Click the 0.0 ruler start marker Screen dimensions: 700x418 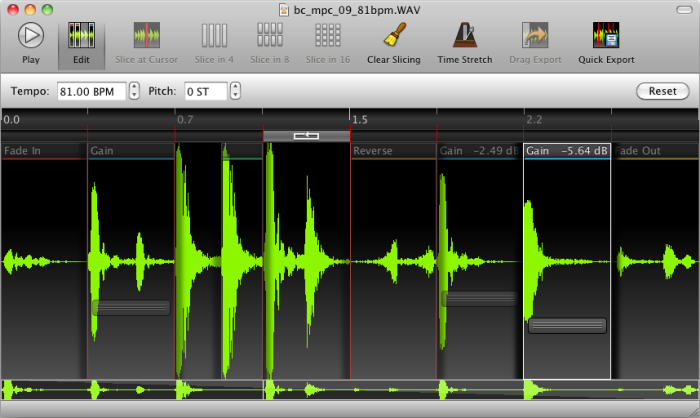pos(11,120)
